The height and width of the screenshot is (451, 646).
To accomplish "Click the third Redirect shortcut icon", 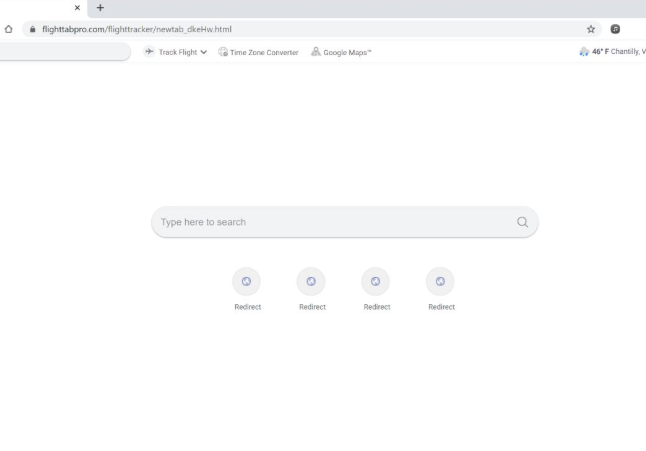I will (375, 281).
